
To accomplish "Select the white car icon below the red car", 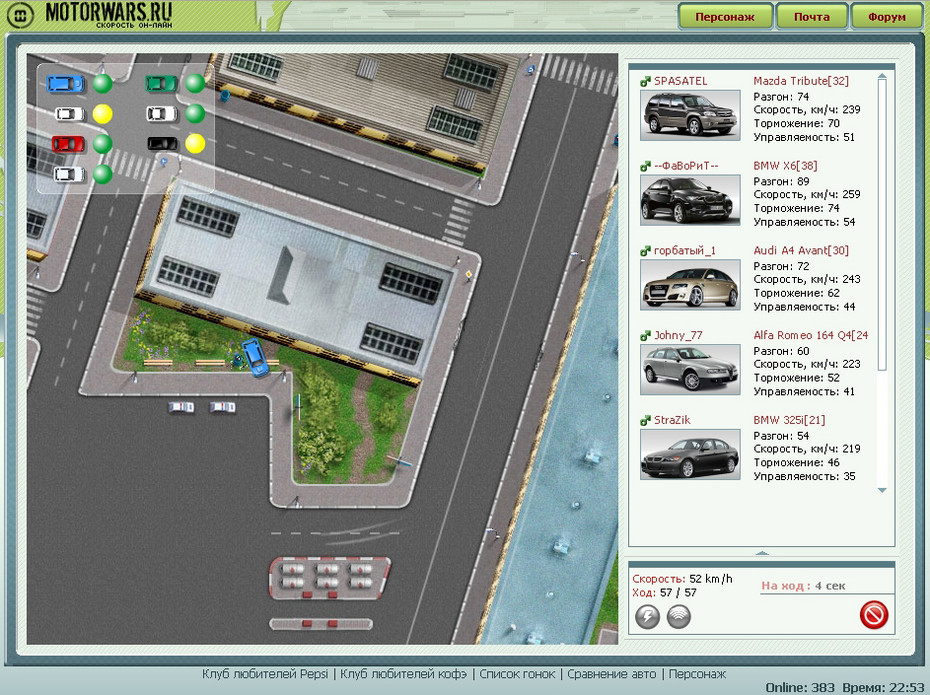I will pos(69,174).
